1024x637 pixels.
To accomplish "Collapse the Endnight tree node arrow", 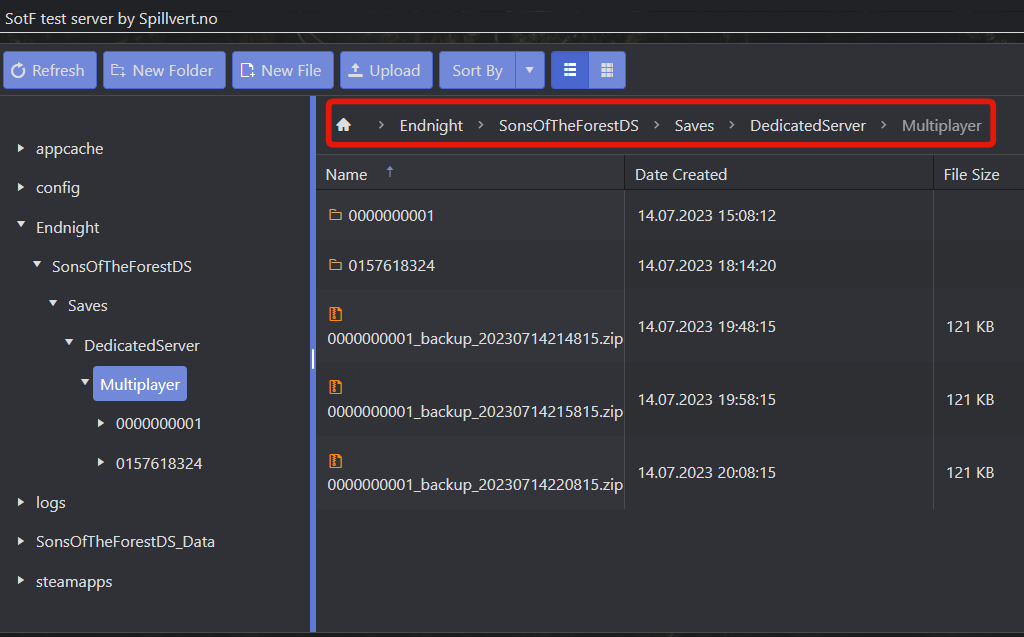I will (x=21, y=225).
